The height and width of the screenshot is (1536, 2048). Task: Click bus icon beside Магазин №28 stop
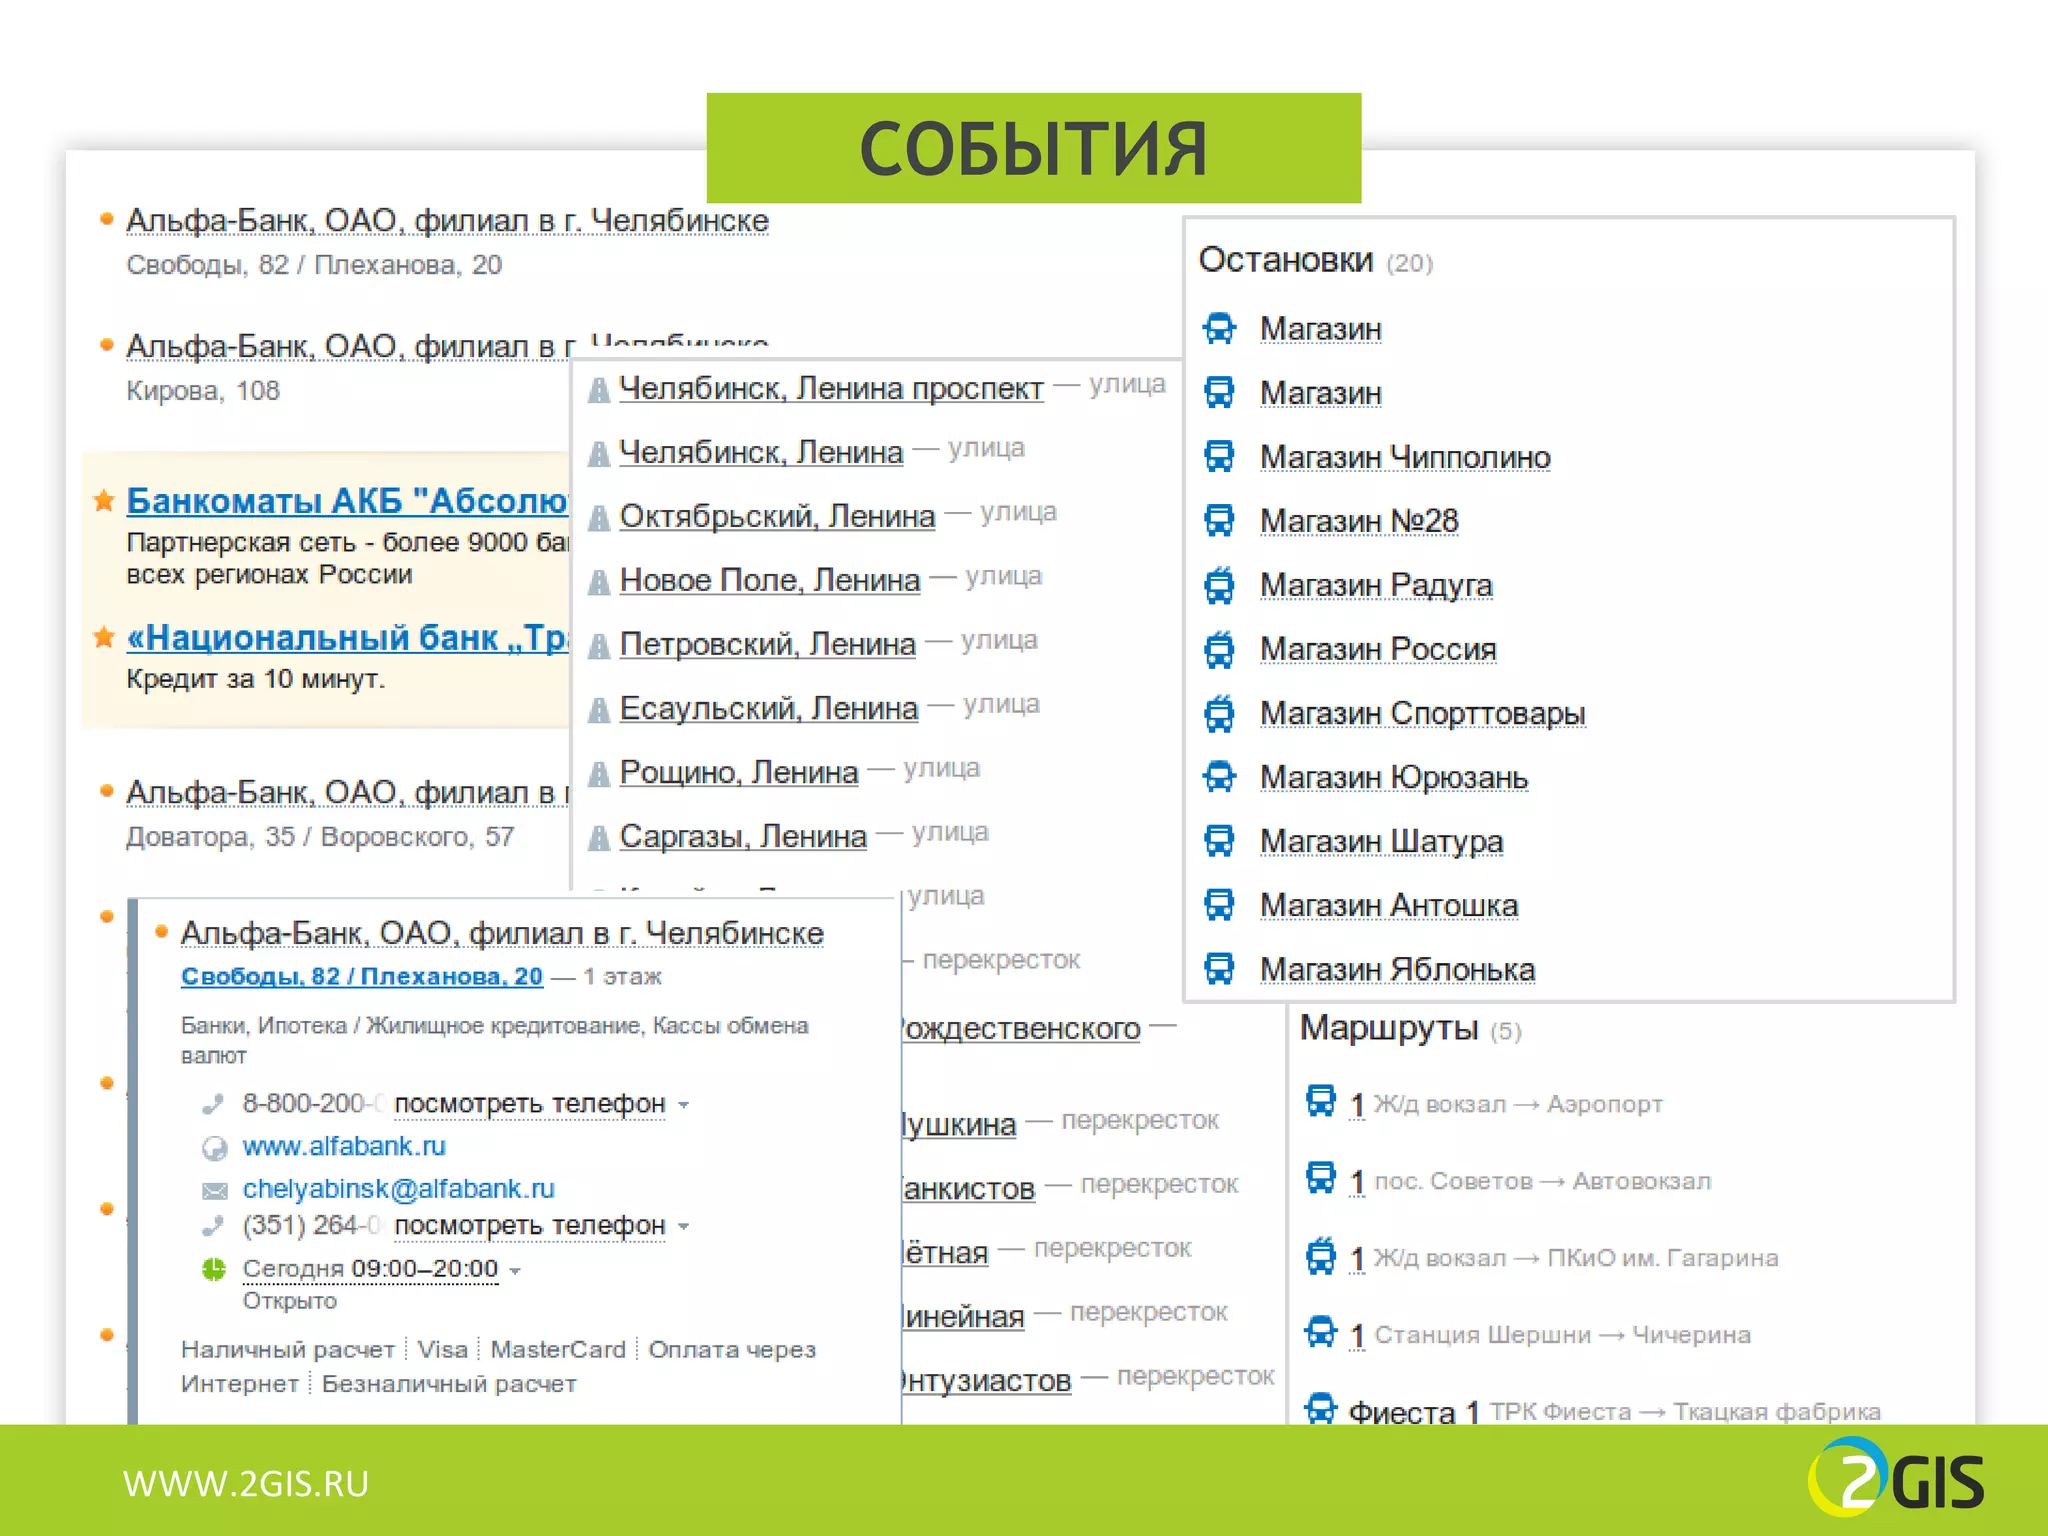pyautogui.click(x=1219, y=520)
